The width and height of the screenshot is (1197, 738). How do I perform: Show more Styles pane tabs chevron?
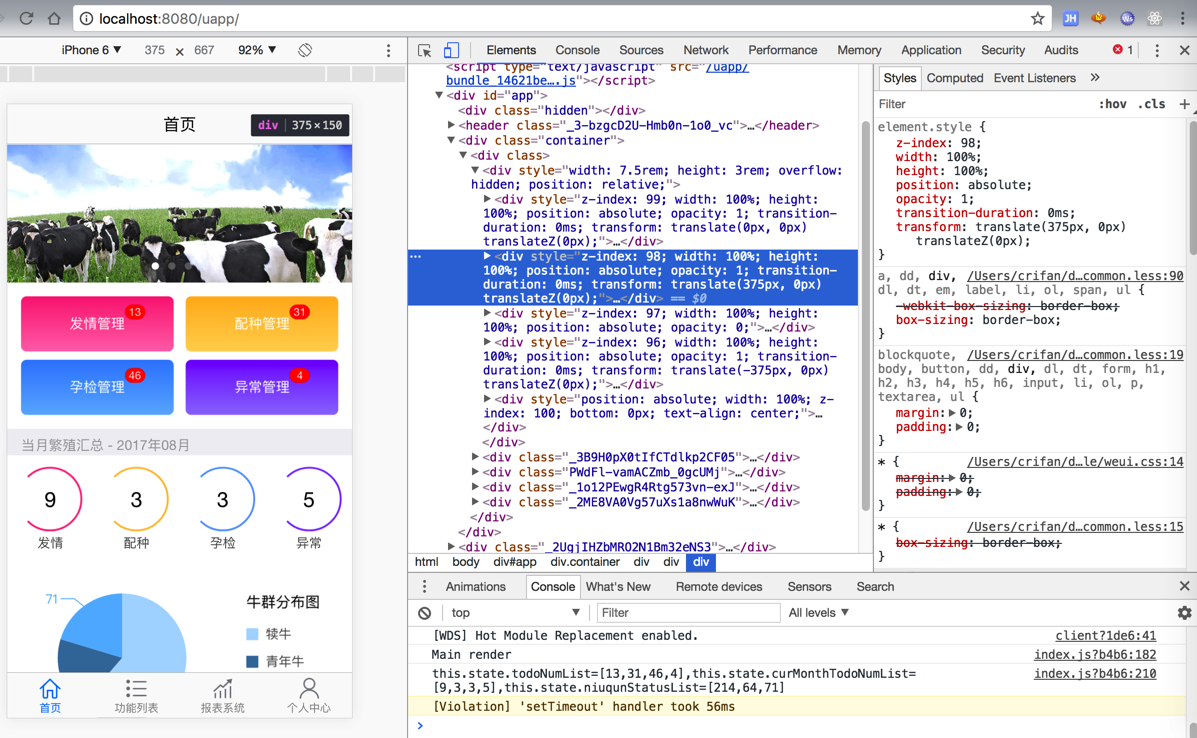[1095, 78]
